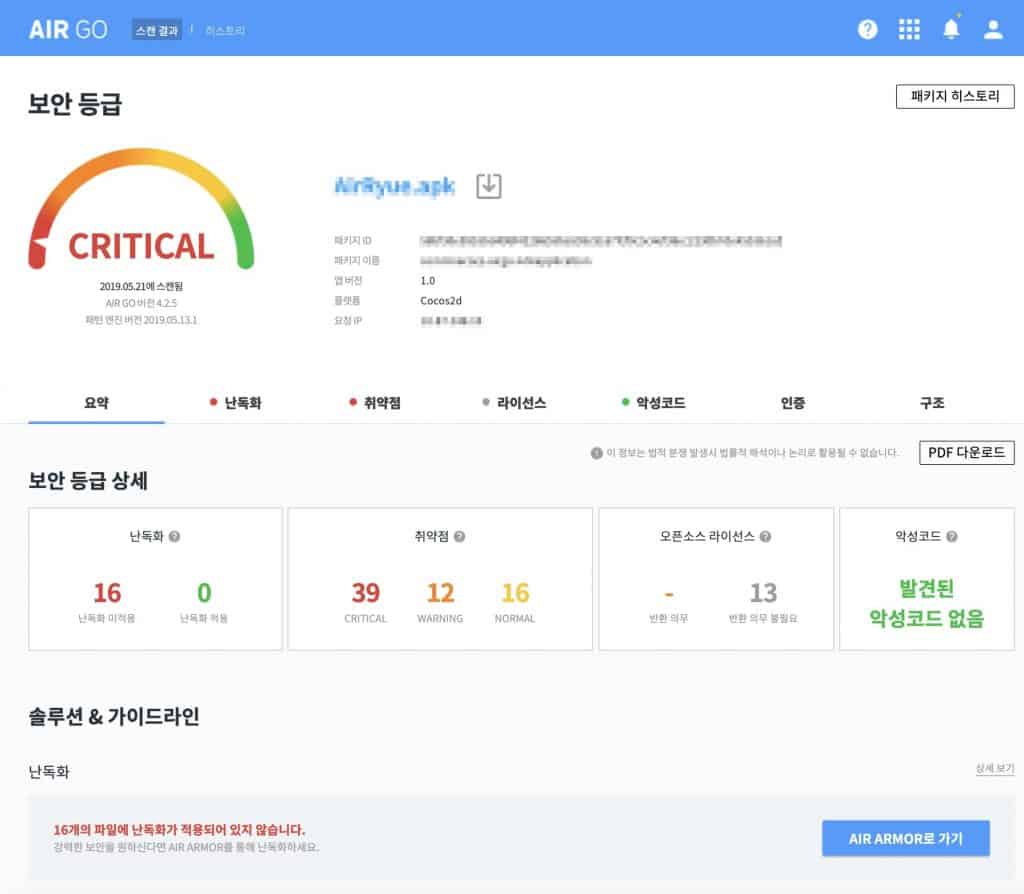
Task: Click the AIR GO logo
Action: (67, 29)
